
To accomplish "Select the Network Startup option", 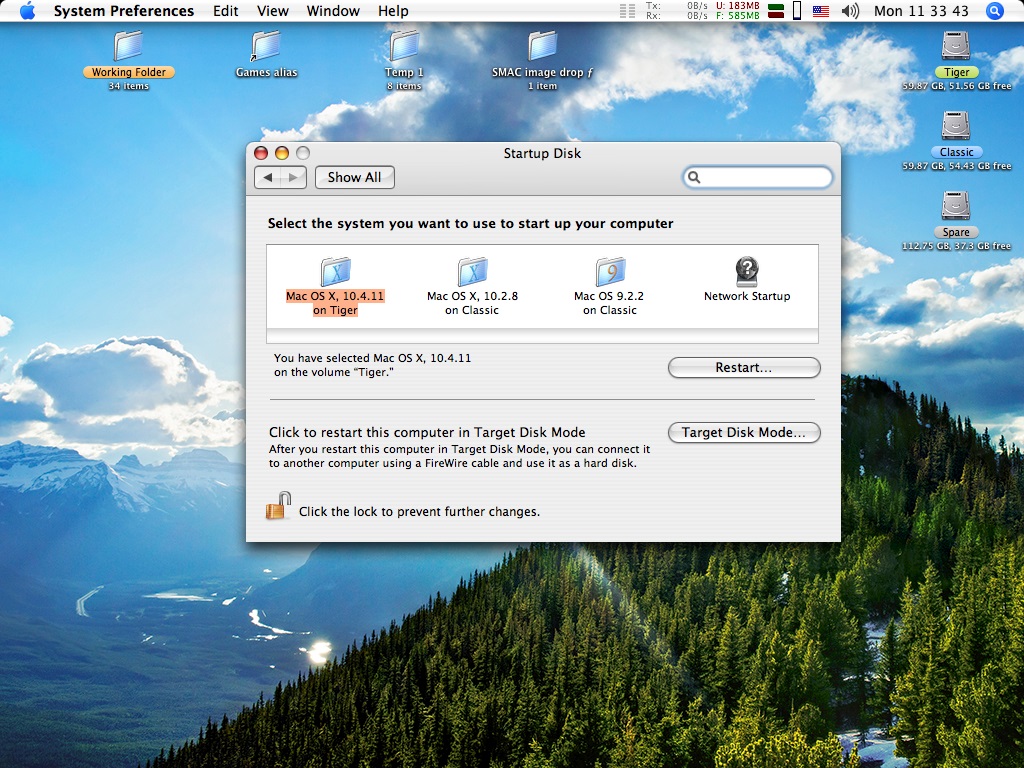I will point(747,280).
